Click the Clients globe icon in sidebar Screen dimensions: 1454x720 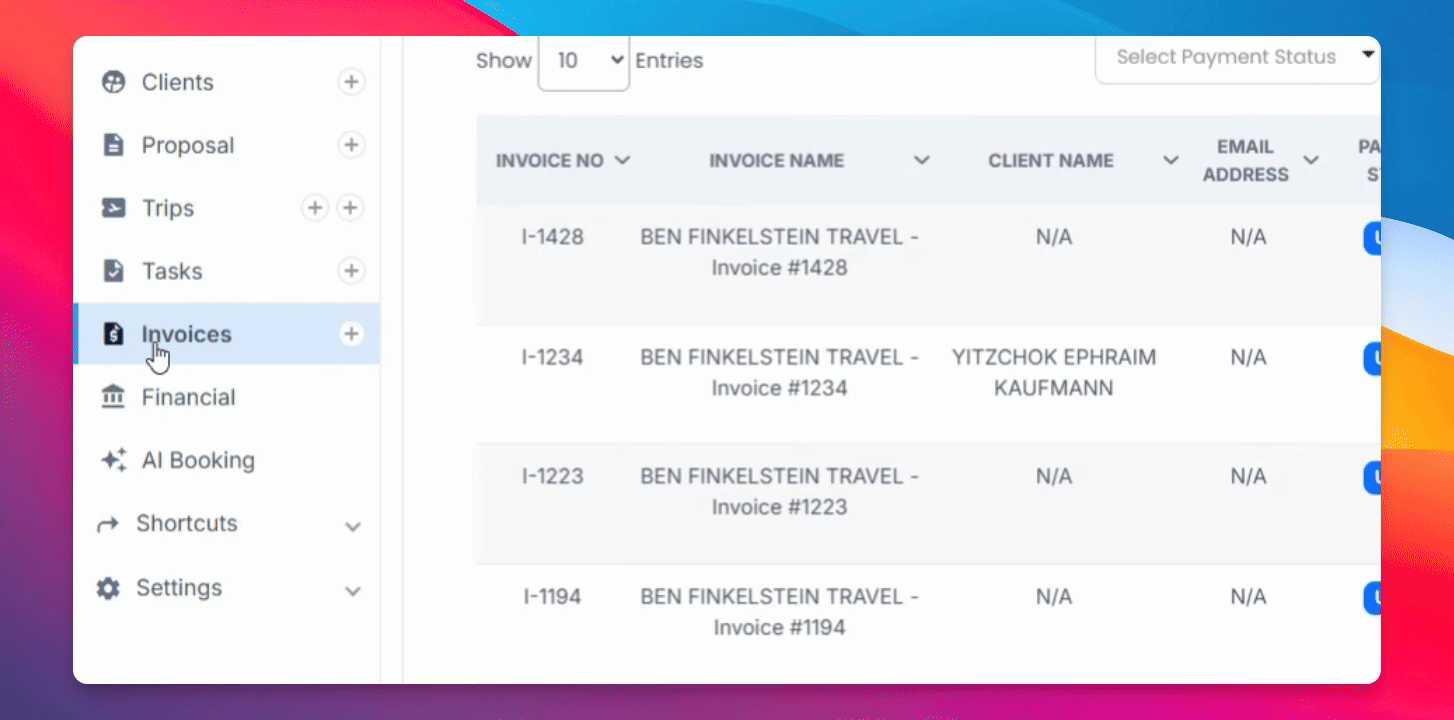pos(114,82)
